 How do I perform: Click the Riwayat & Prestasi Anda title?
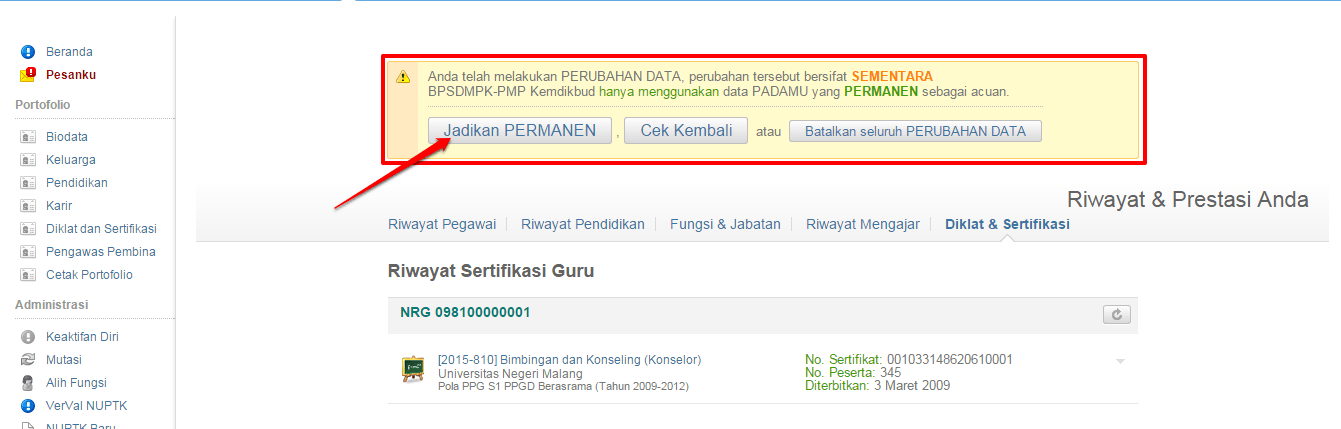pos(1188,199)
